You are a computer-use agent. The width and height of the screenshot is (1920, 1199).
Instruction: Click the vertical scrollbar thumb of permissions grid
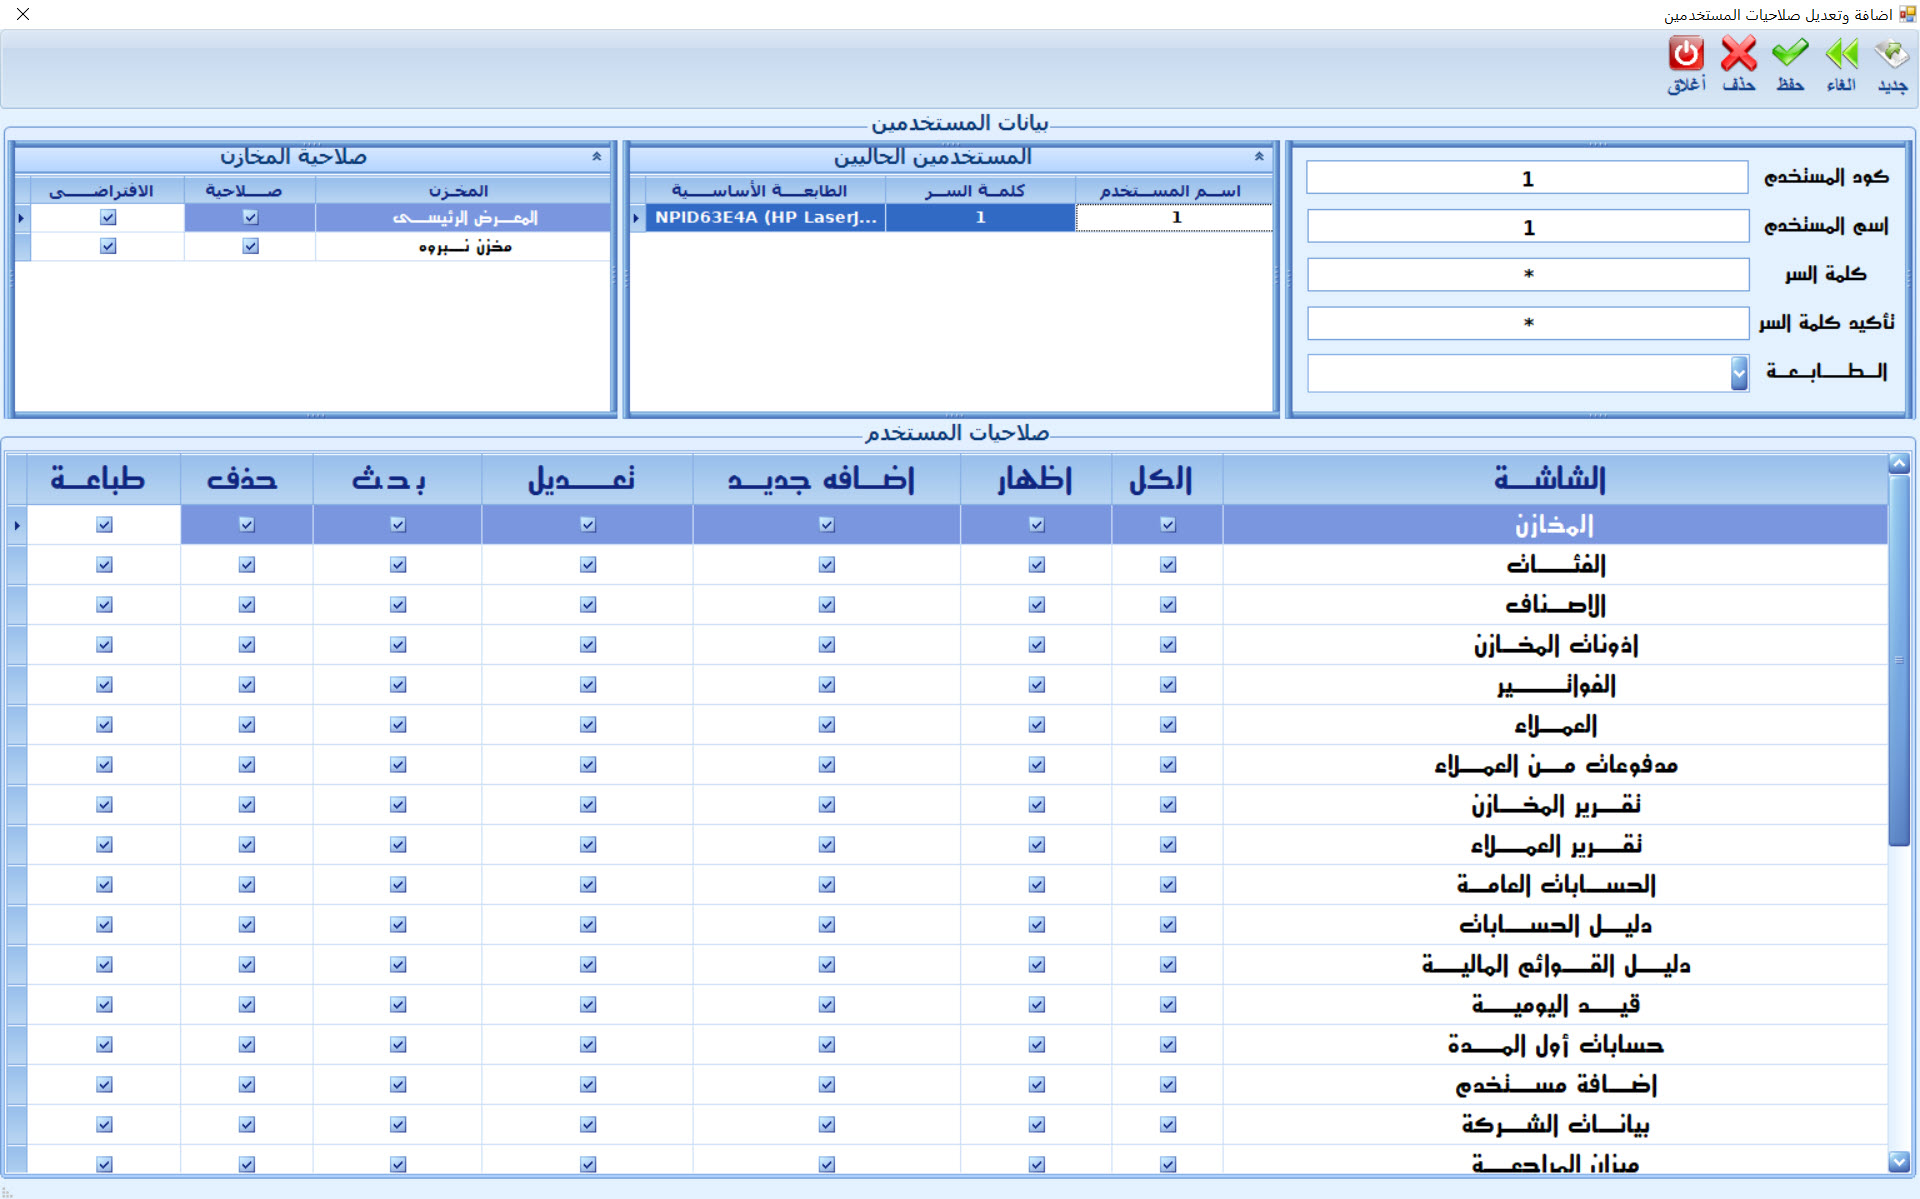click(x=1899, y=660)
